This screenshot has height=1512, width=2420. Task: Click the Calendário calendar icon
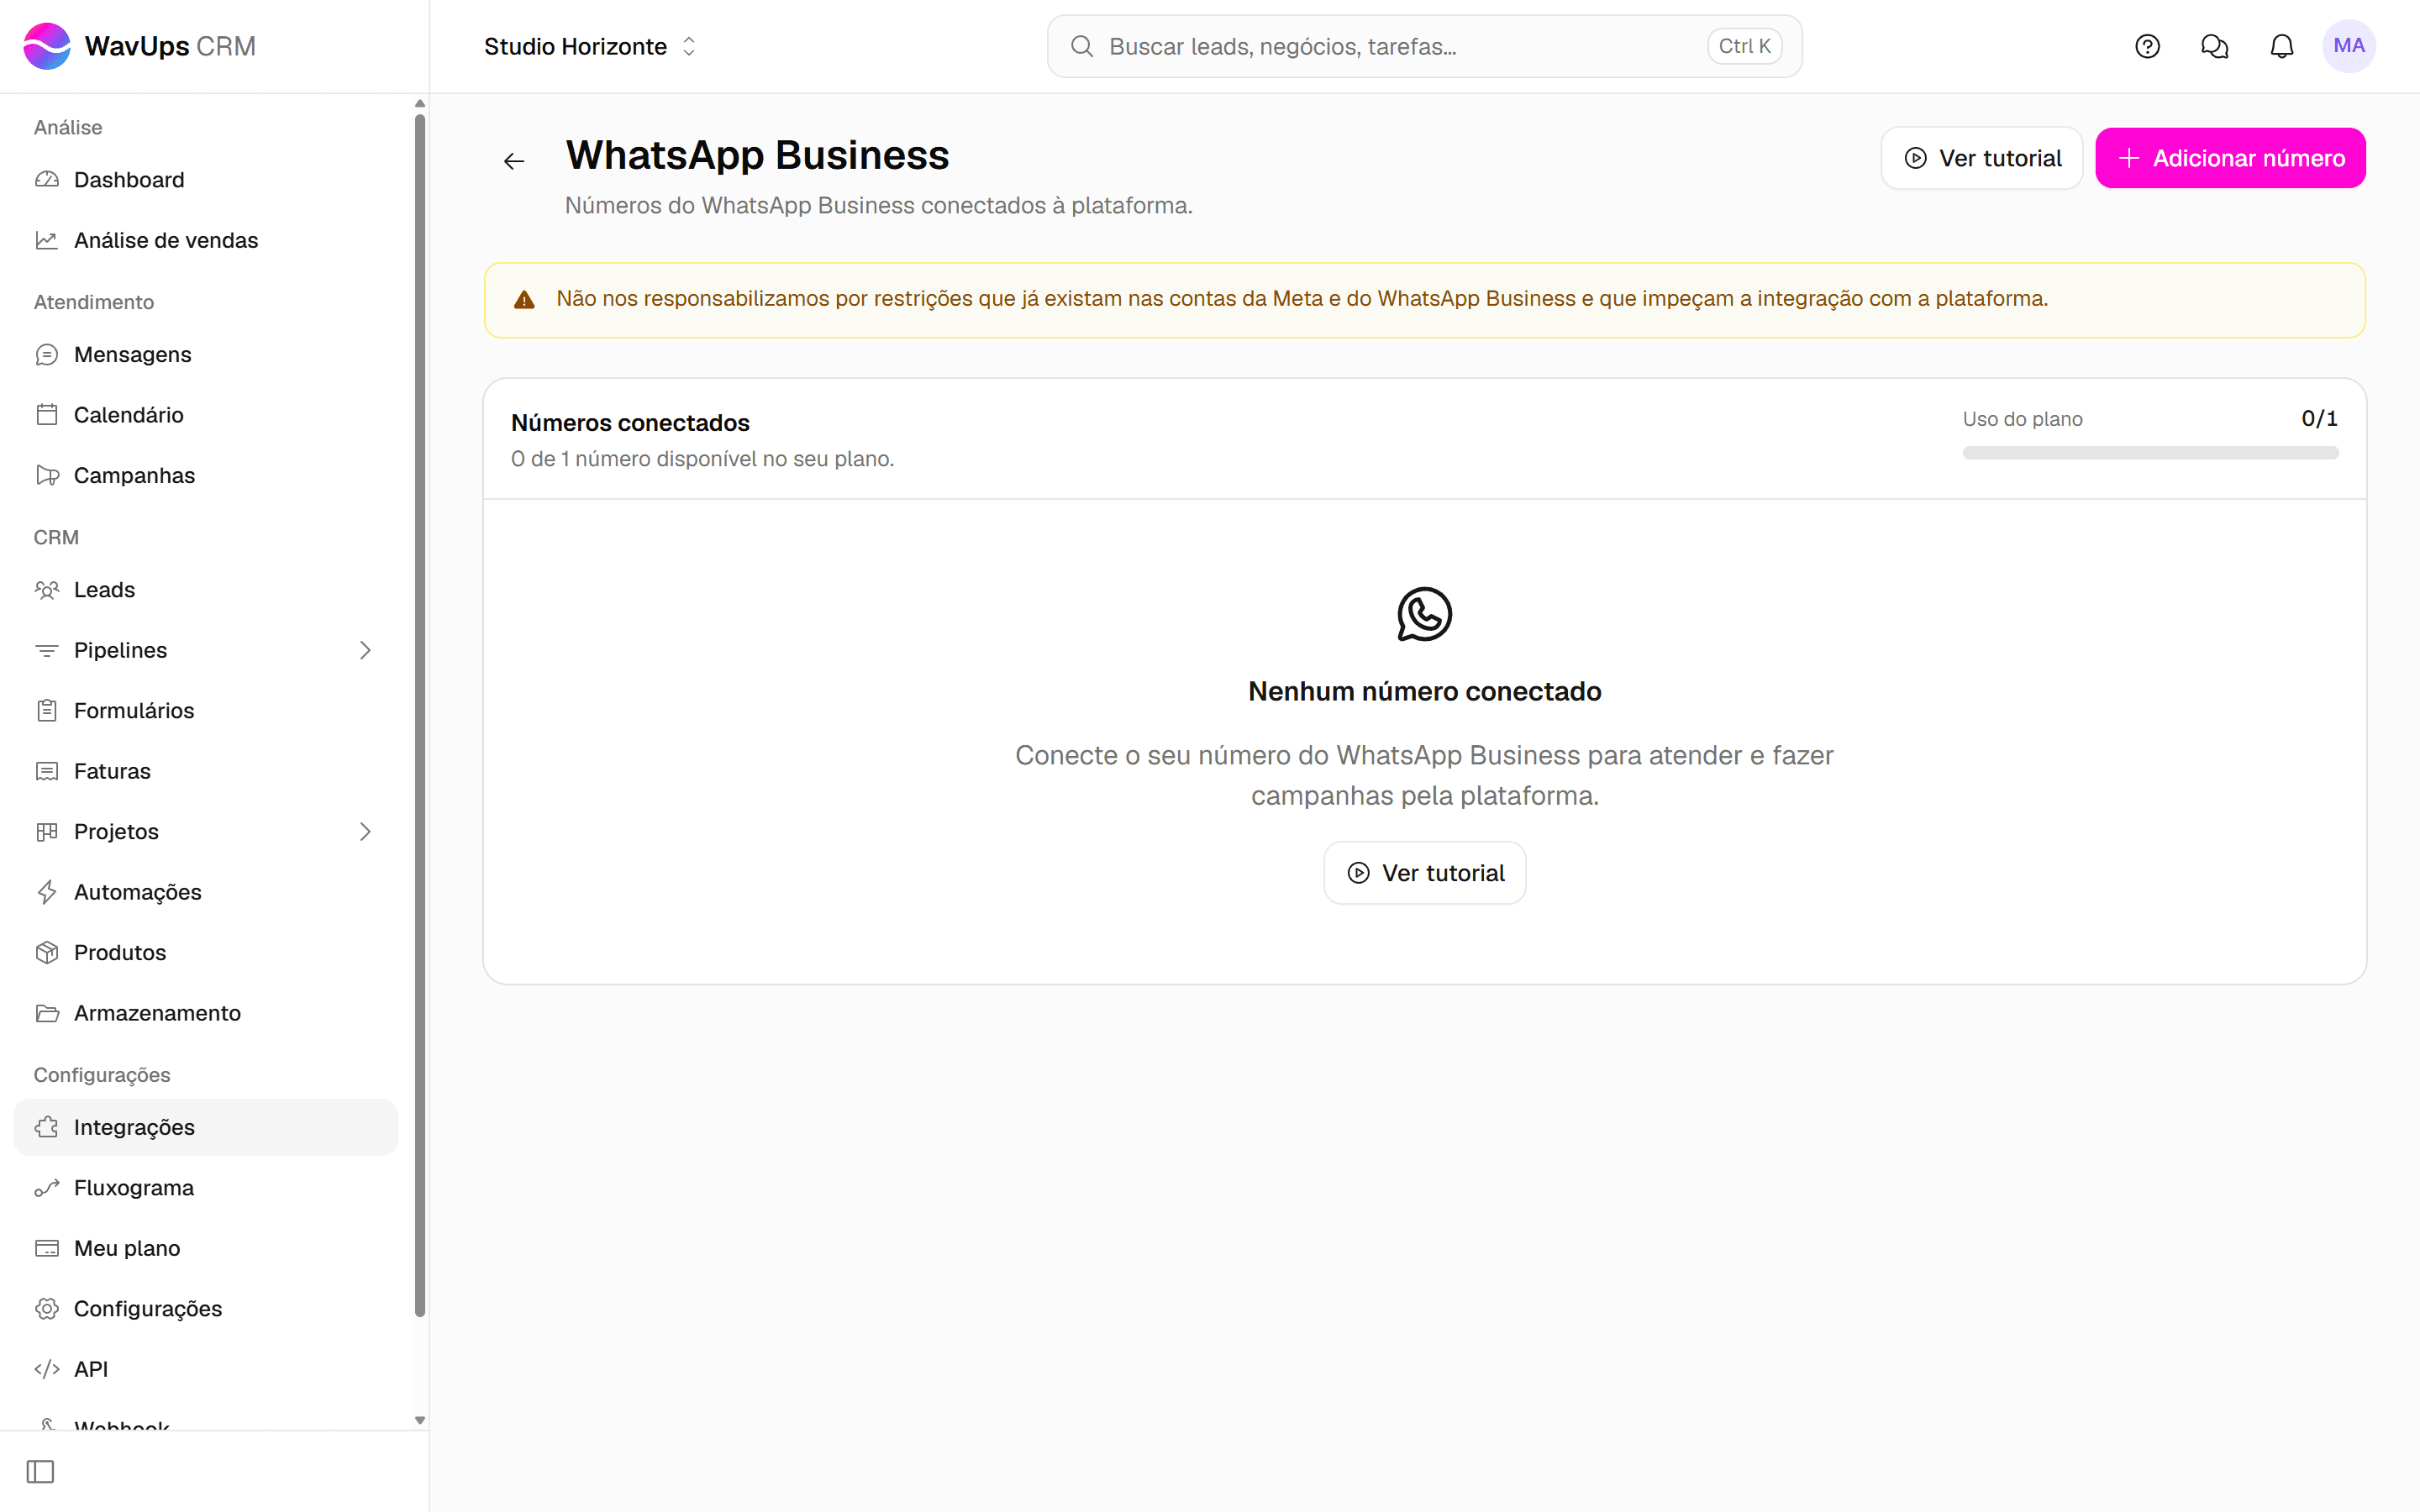[x=47, y=415]
